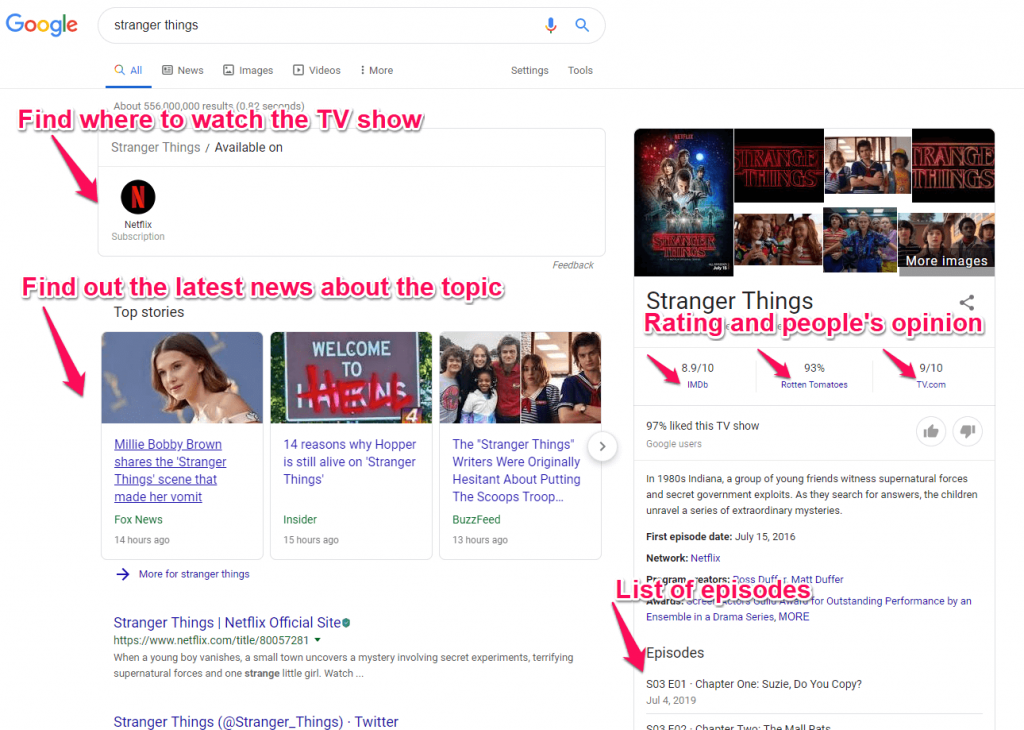This screenshot has height=730, width=1024.
Task: Click the MORE awards link
Action: point(793,616)
